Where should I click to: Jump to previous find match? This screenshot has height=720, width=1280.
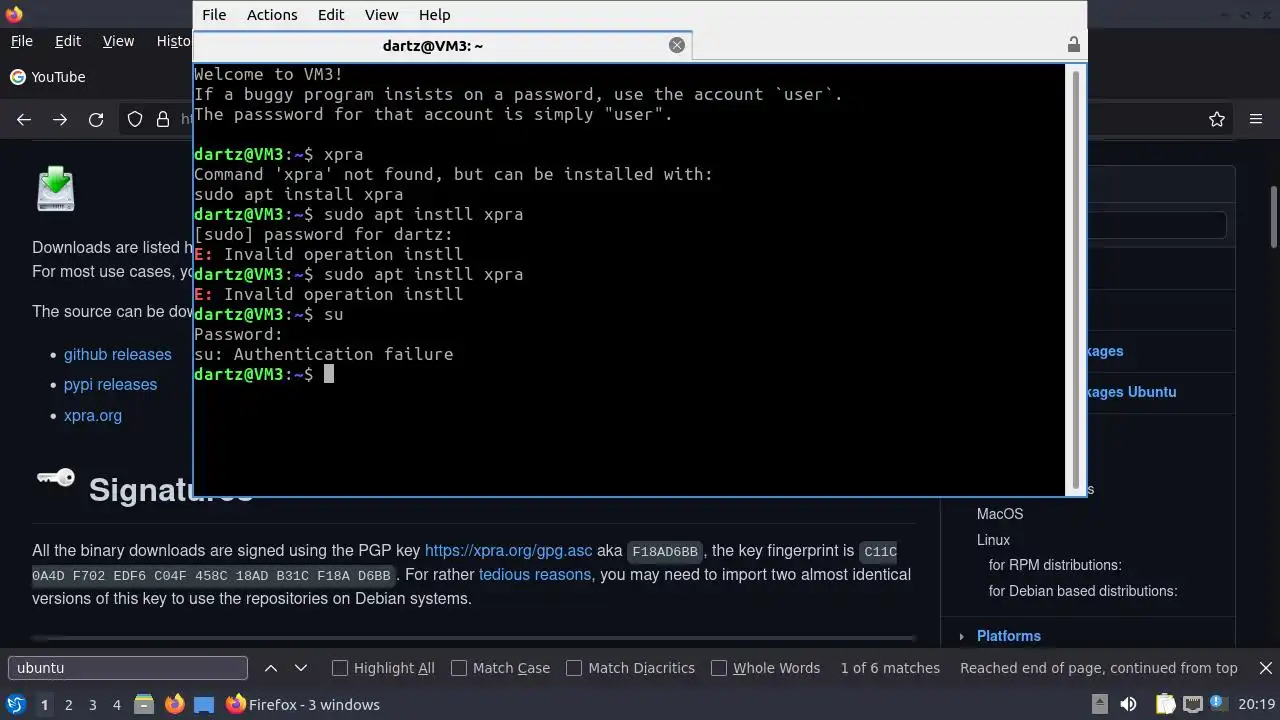[271, 668]
